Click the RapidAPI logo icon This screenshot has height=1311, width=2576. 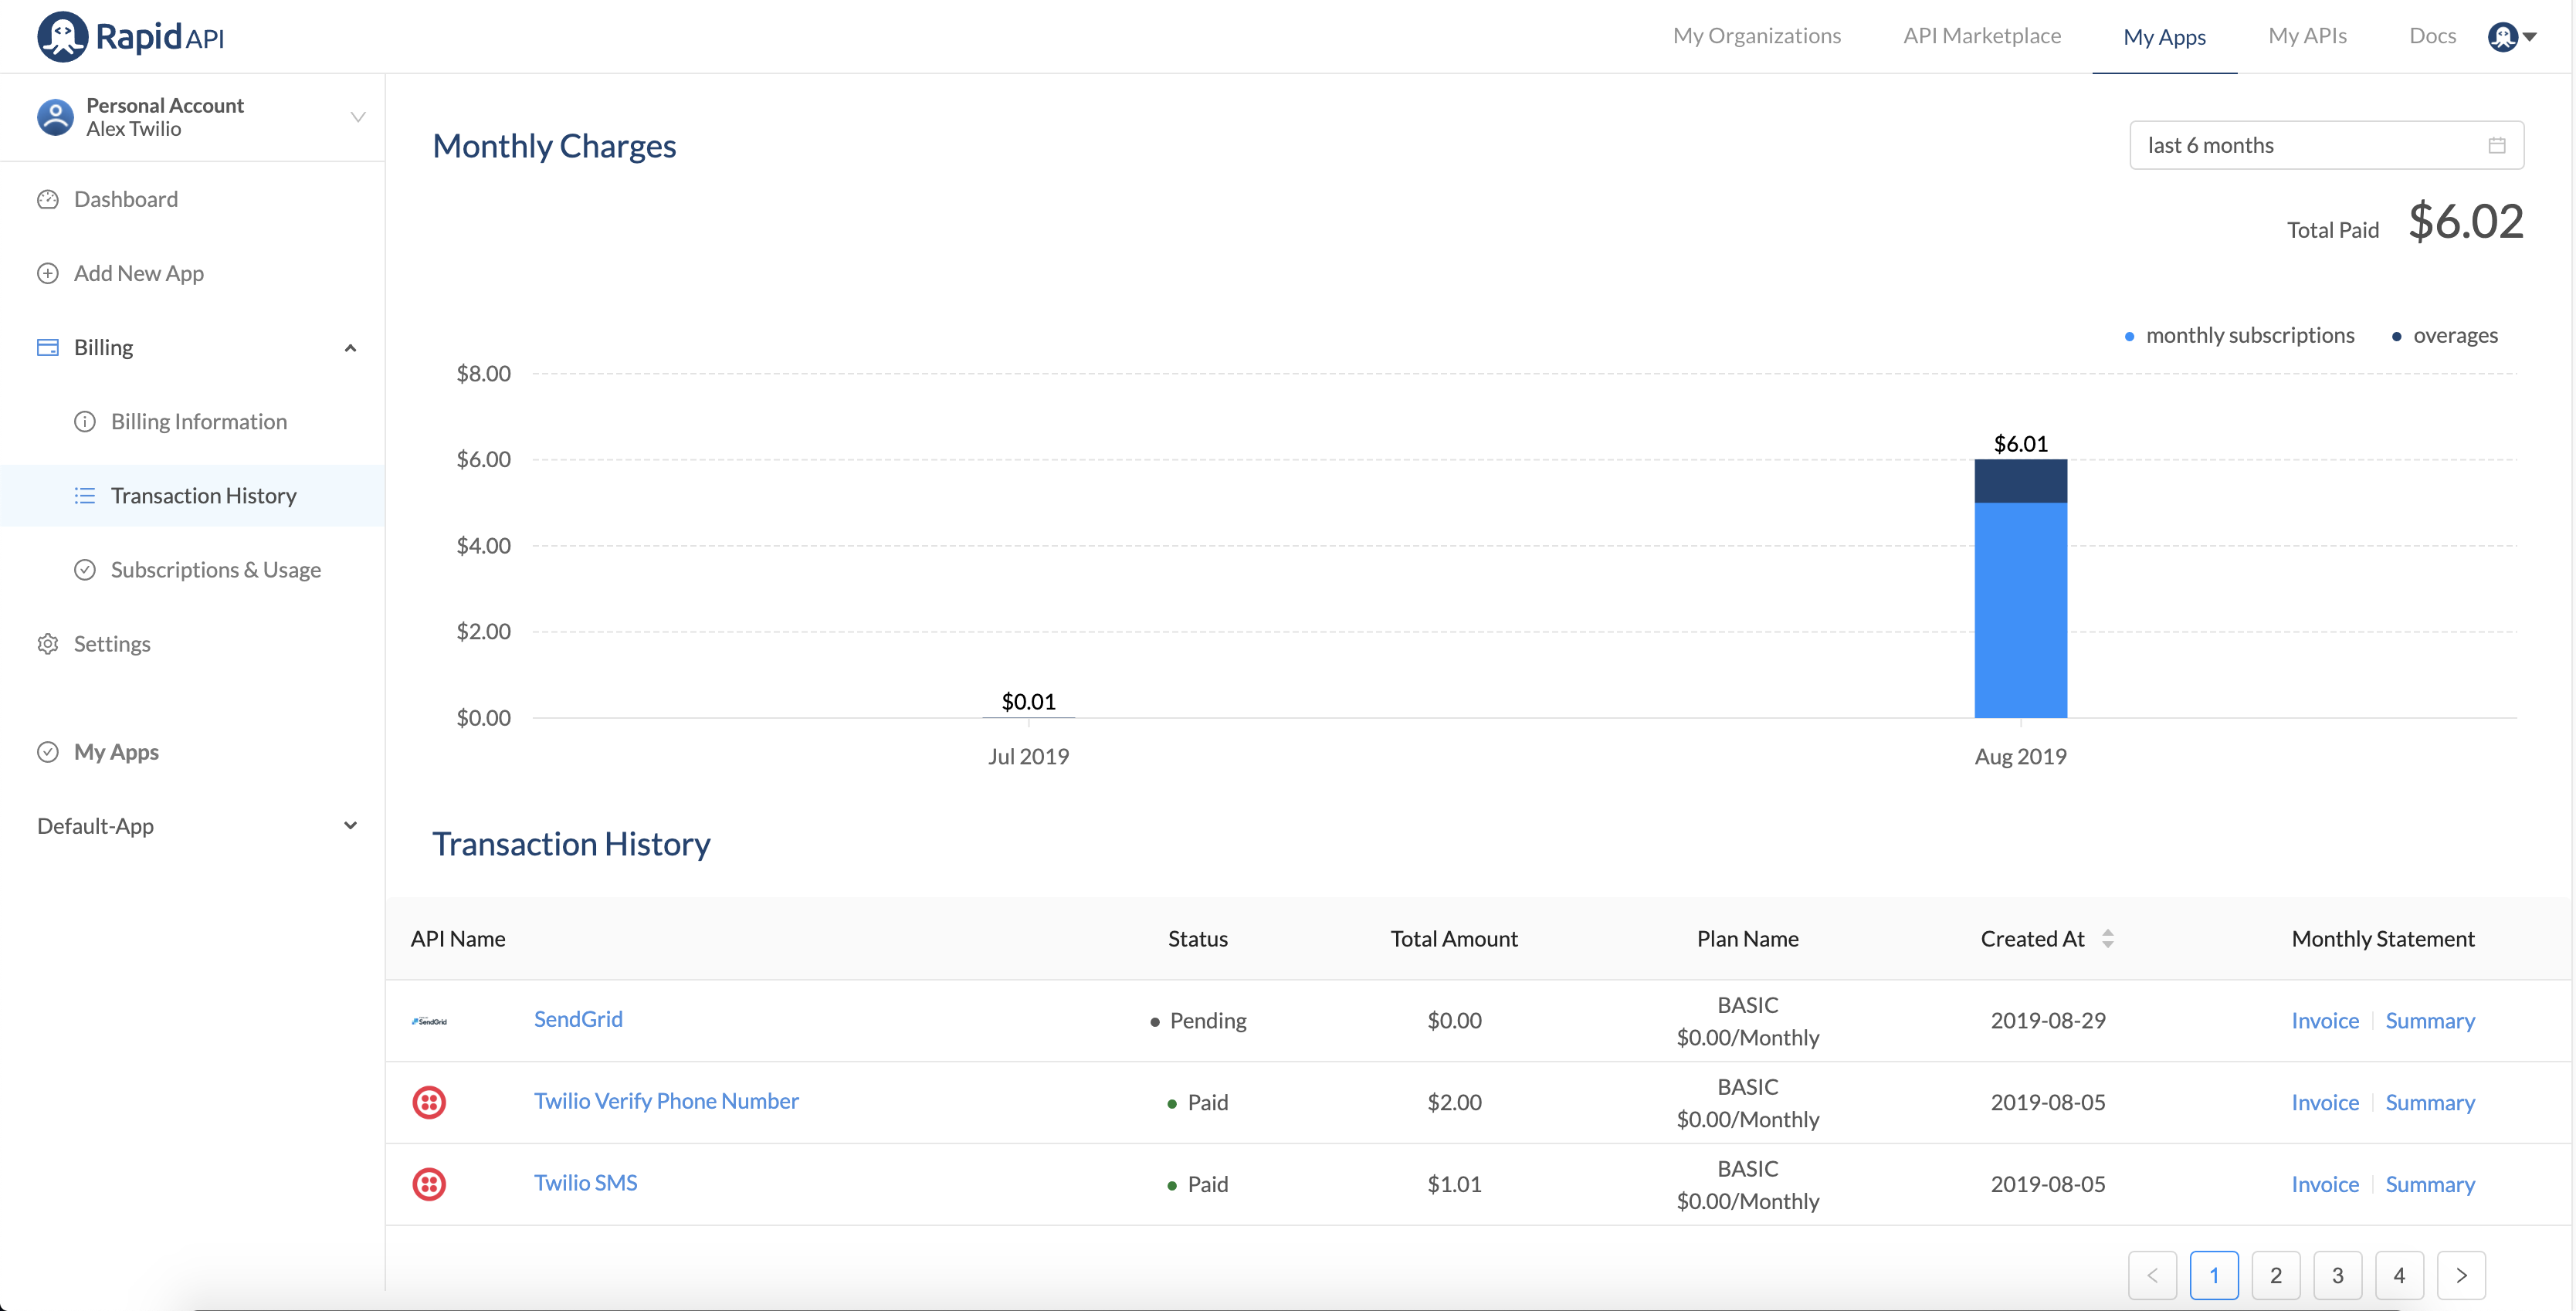click(x=62, y=37)
